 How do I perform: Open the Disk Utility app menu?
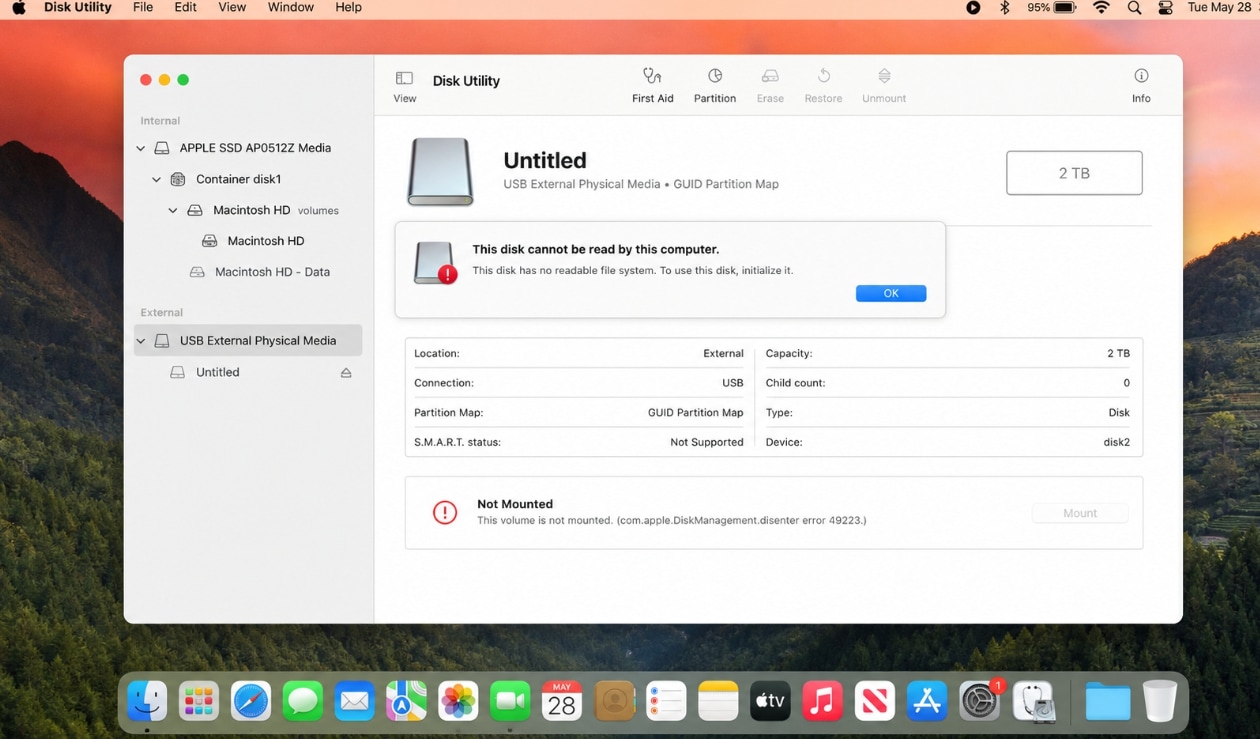78,7
